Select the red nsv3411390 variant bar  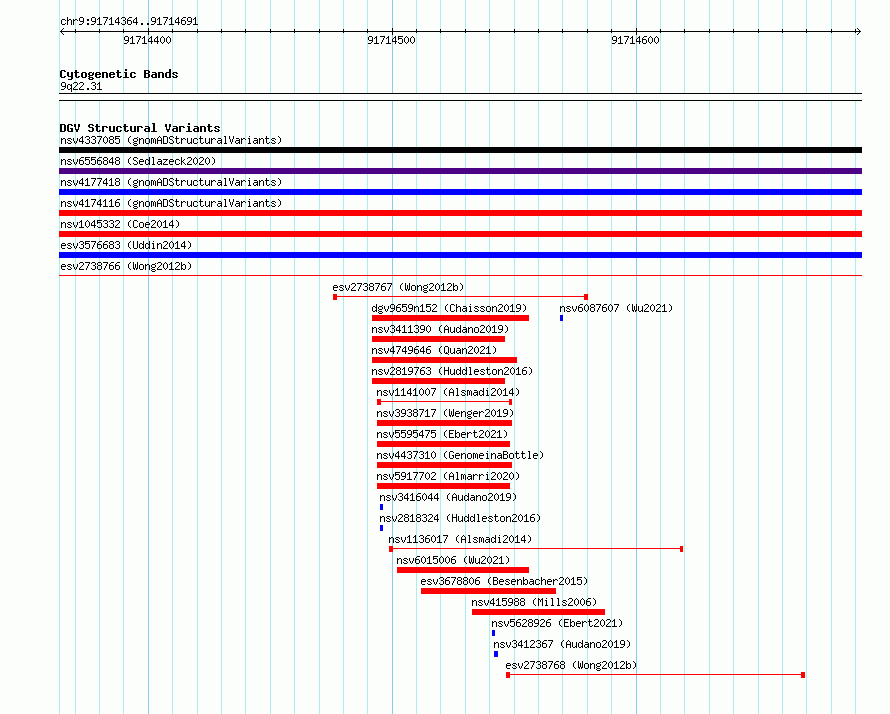click(x=438, y=339)
